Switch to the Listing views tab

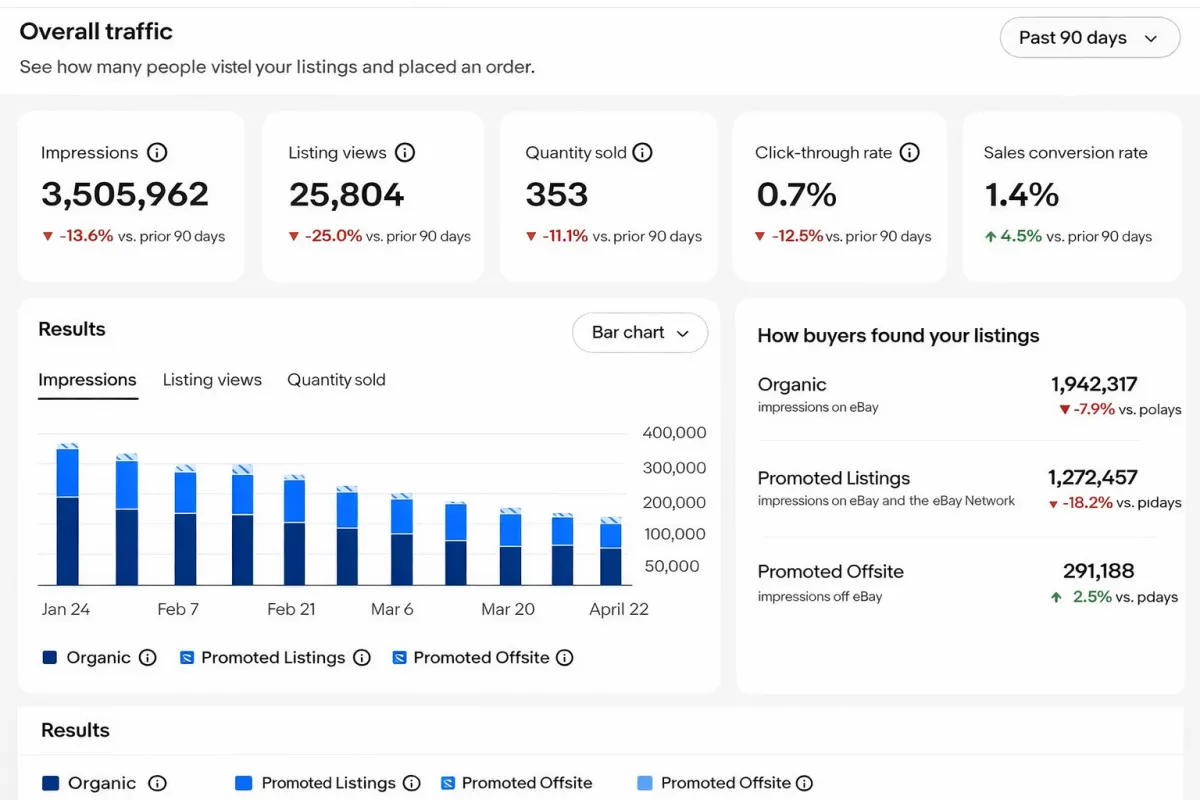[212, 380]
